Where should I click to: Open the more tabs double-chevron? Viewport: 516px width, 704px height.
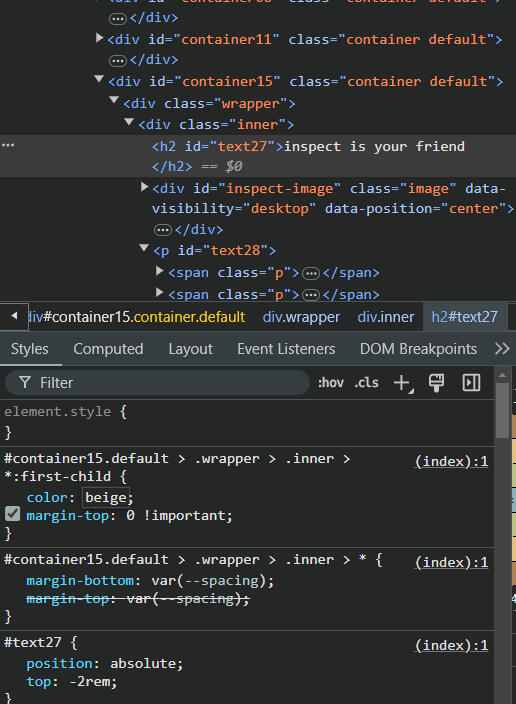[502, 349]
